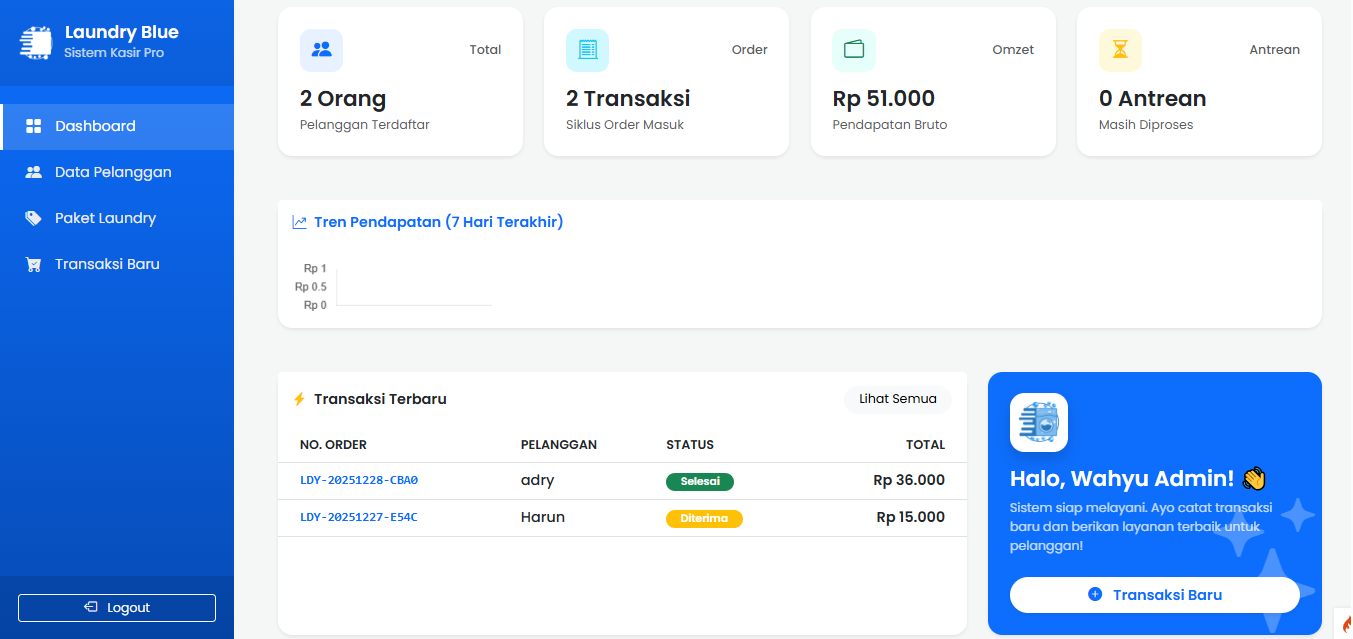Click the Rp 15.000 total
The image size is (1353, 639).
coord(911,517)
